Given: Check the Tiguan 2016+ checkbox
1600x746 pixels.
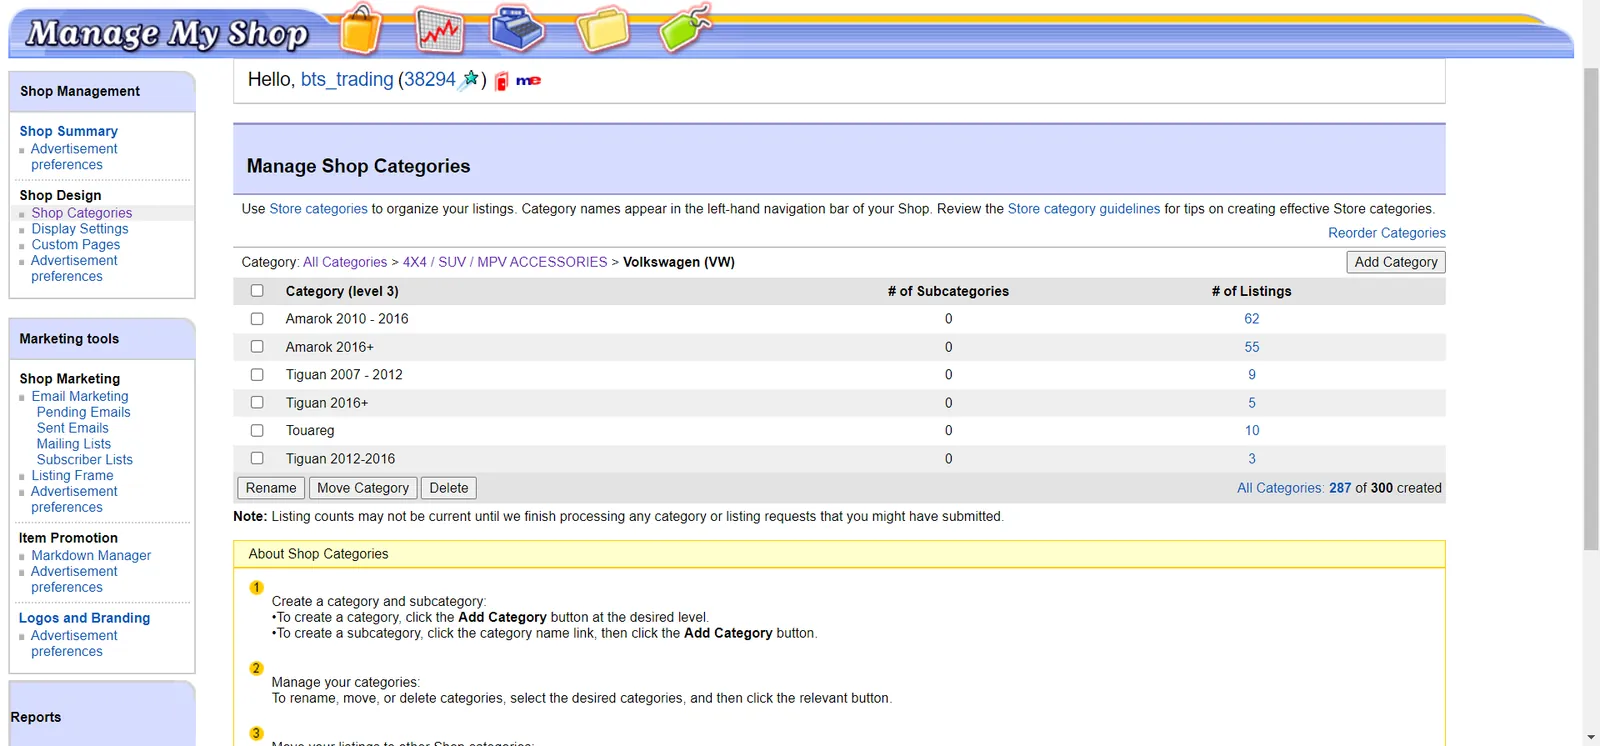Looking at the screenshot, I should click(x=257, y=403).
